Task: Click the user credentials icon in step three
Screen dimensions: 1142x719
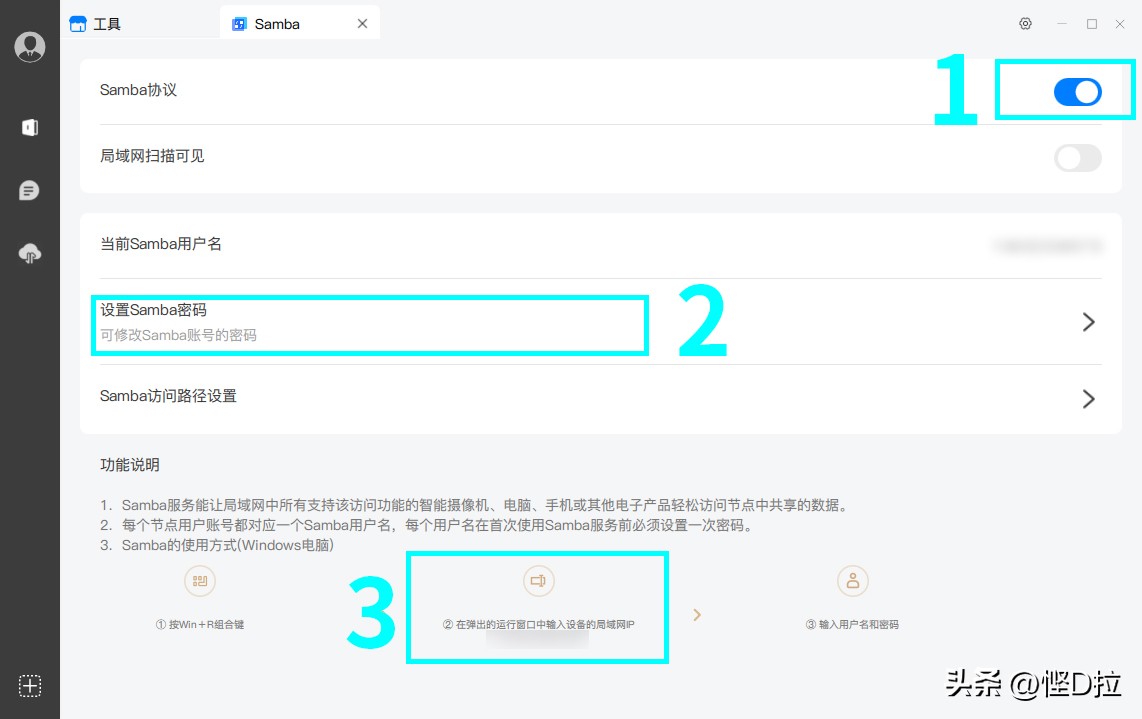Action: click(853, 580)
